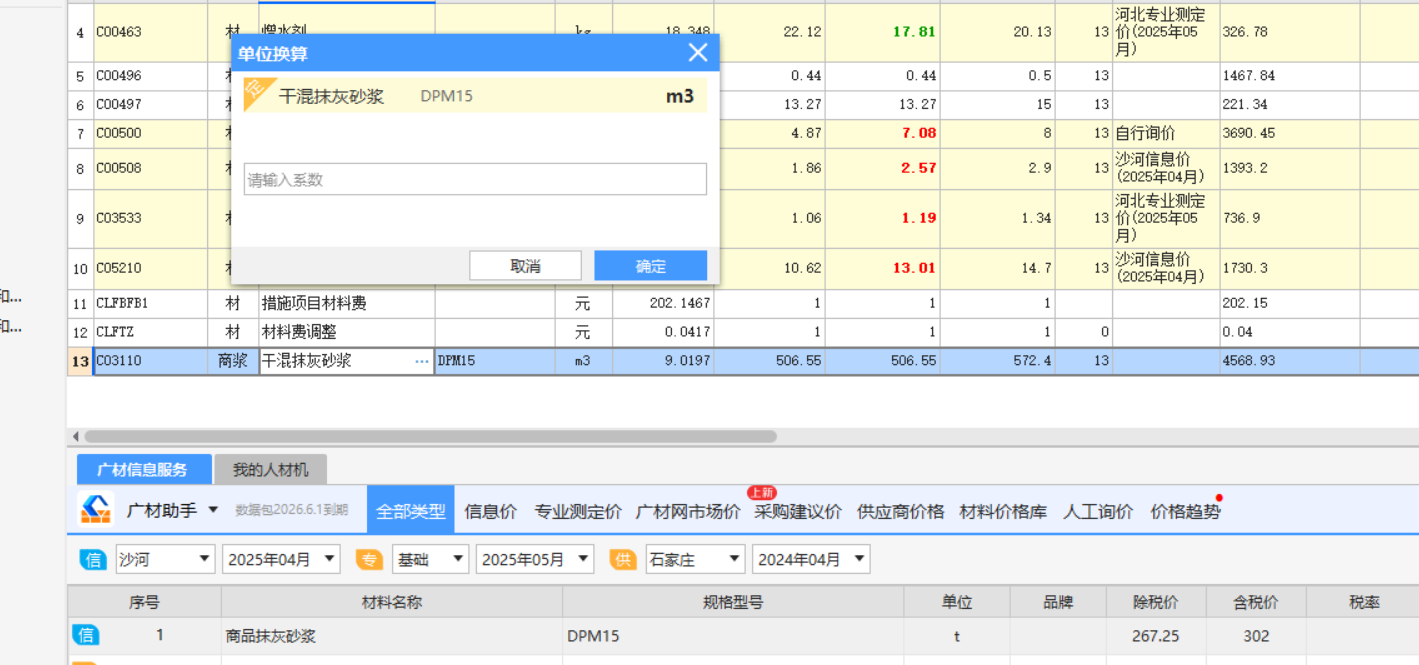Close the 单位换算 dialog
Screen dimensions: 1419x665
(x=698, y=53)
